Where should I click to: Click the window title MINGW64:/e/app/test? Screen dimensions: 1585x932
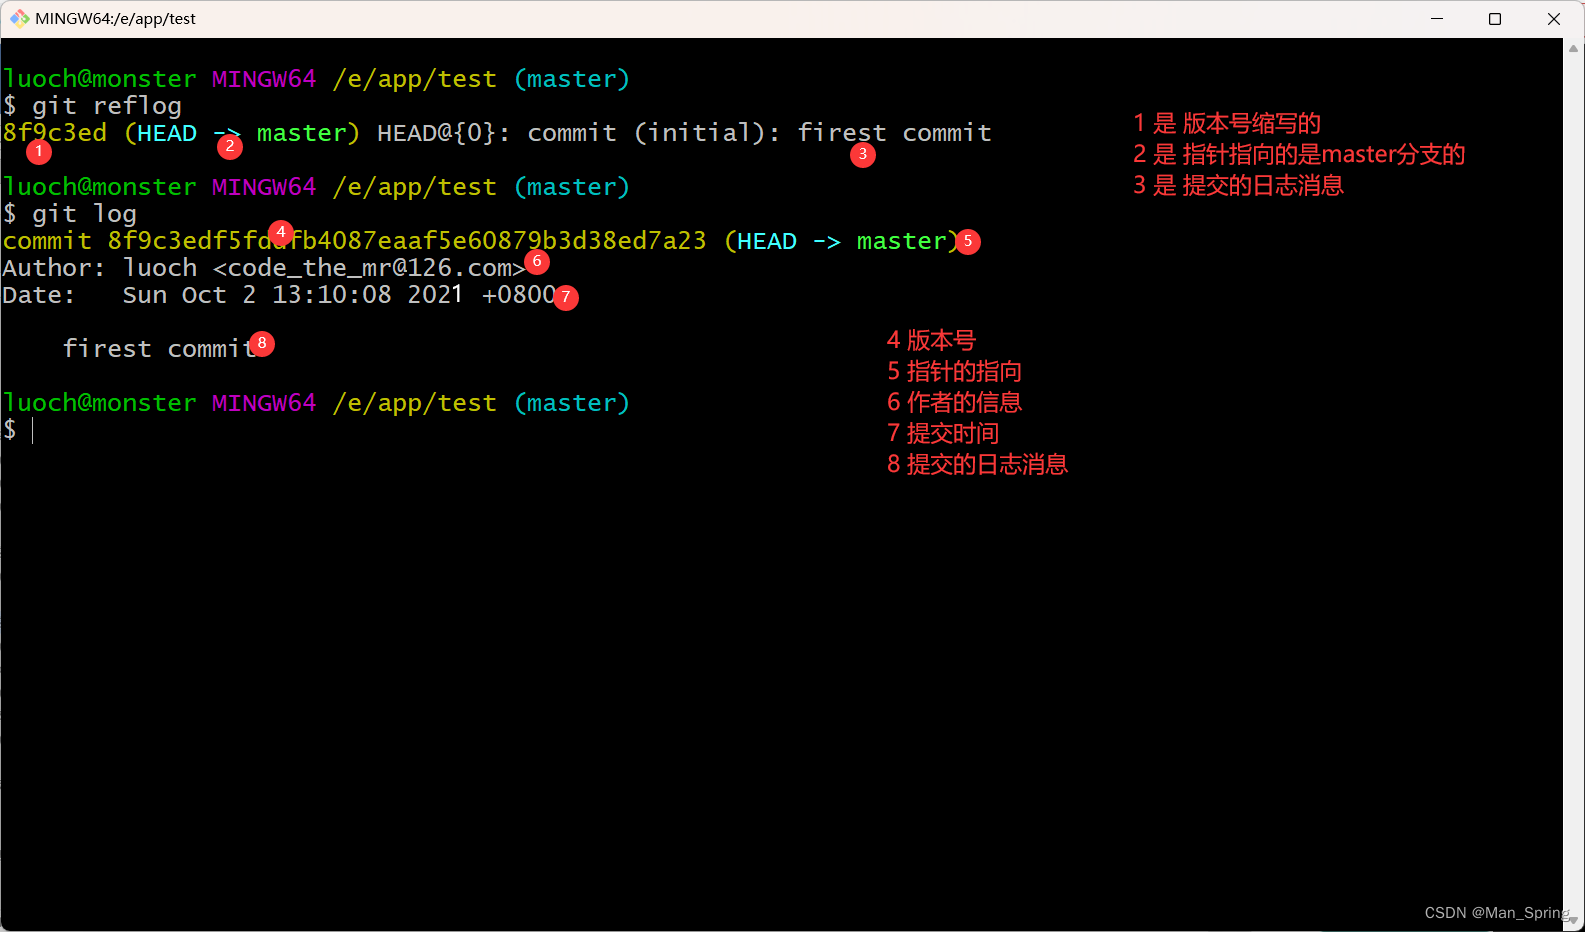pyautogui.click(x=115, y=18)
